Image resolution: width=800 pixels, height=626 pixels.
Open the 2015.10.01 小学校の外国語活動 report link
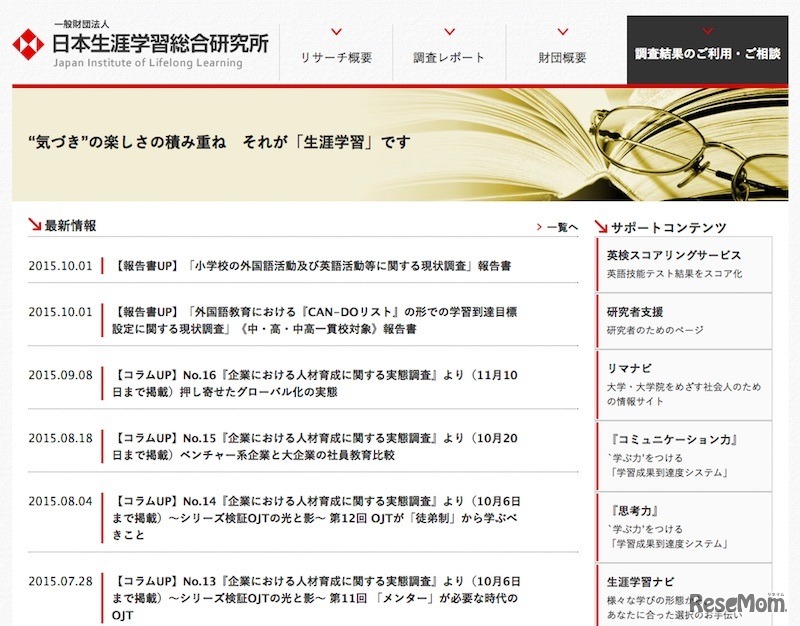coord(330,264)
